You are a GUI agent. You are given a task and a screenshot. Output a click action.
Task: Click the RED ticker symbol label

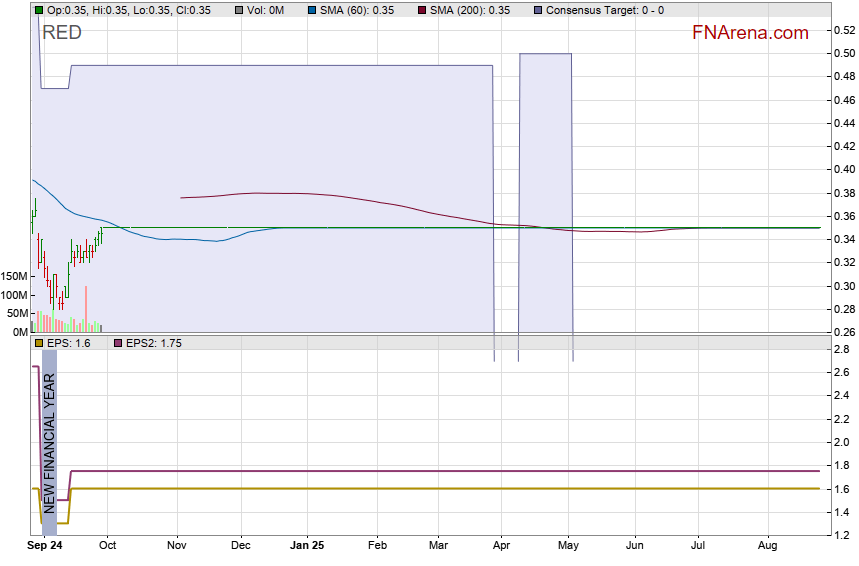(x=62, y=33)
